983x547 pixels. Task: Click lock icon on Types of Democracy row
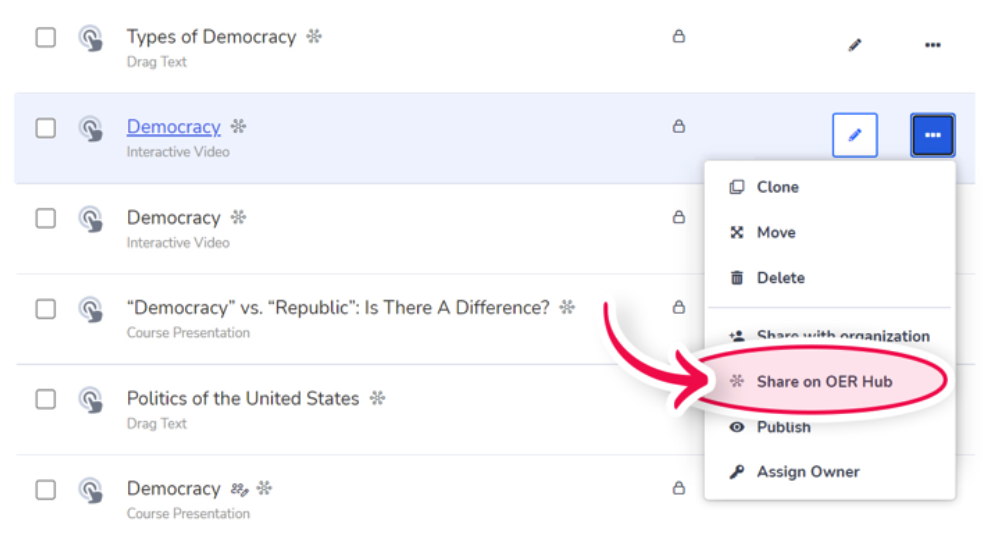point(679,37)
